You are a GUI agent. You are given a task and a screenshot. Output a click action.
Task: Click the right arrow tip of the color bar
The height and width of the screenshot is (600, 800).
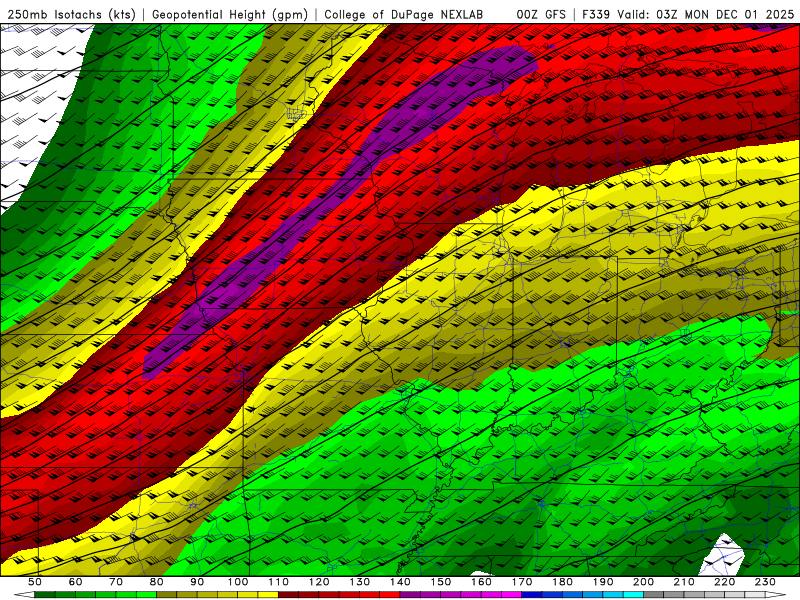pos(775,594)
